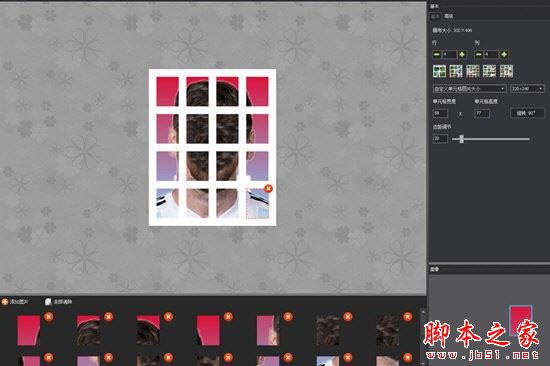Click the add-image plus icon in the bottom bar
Screen dimensions: 550x366
(5, 301)
